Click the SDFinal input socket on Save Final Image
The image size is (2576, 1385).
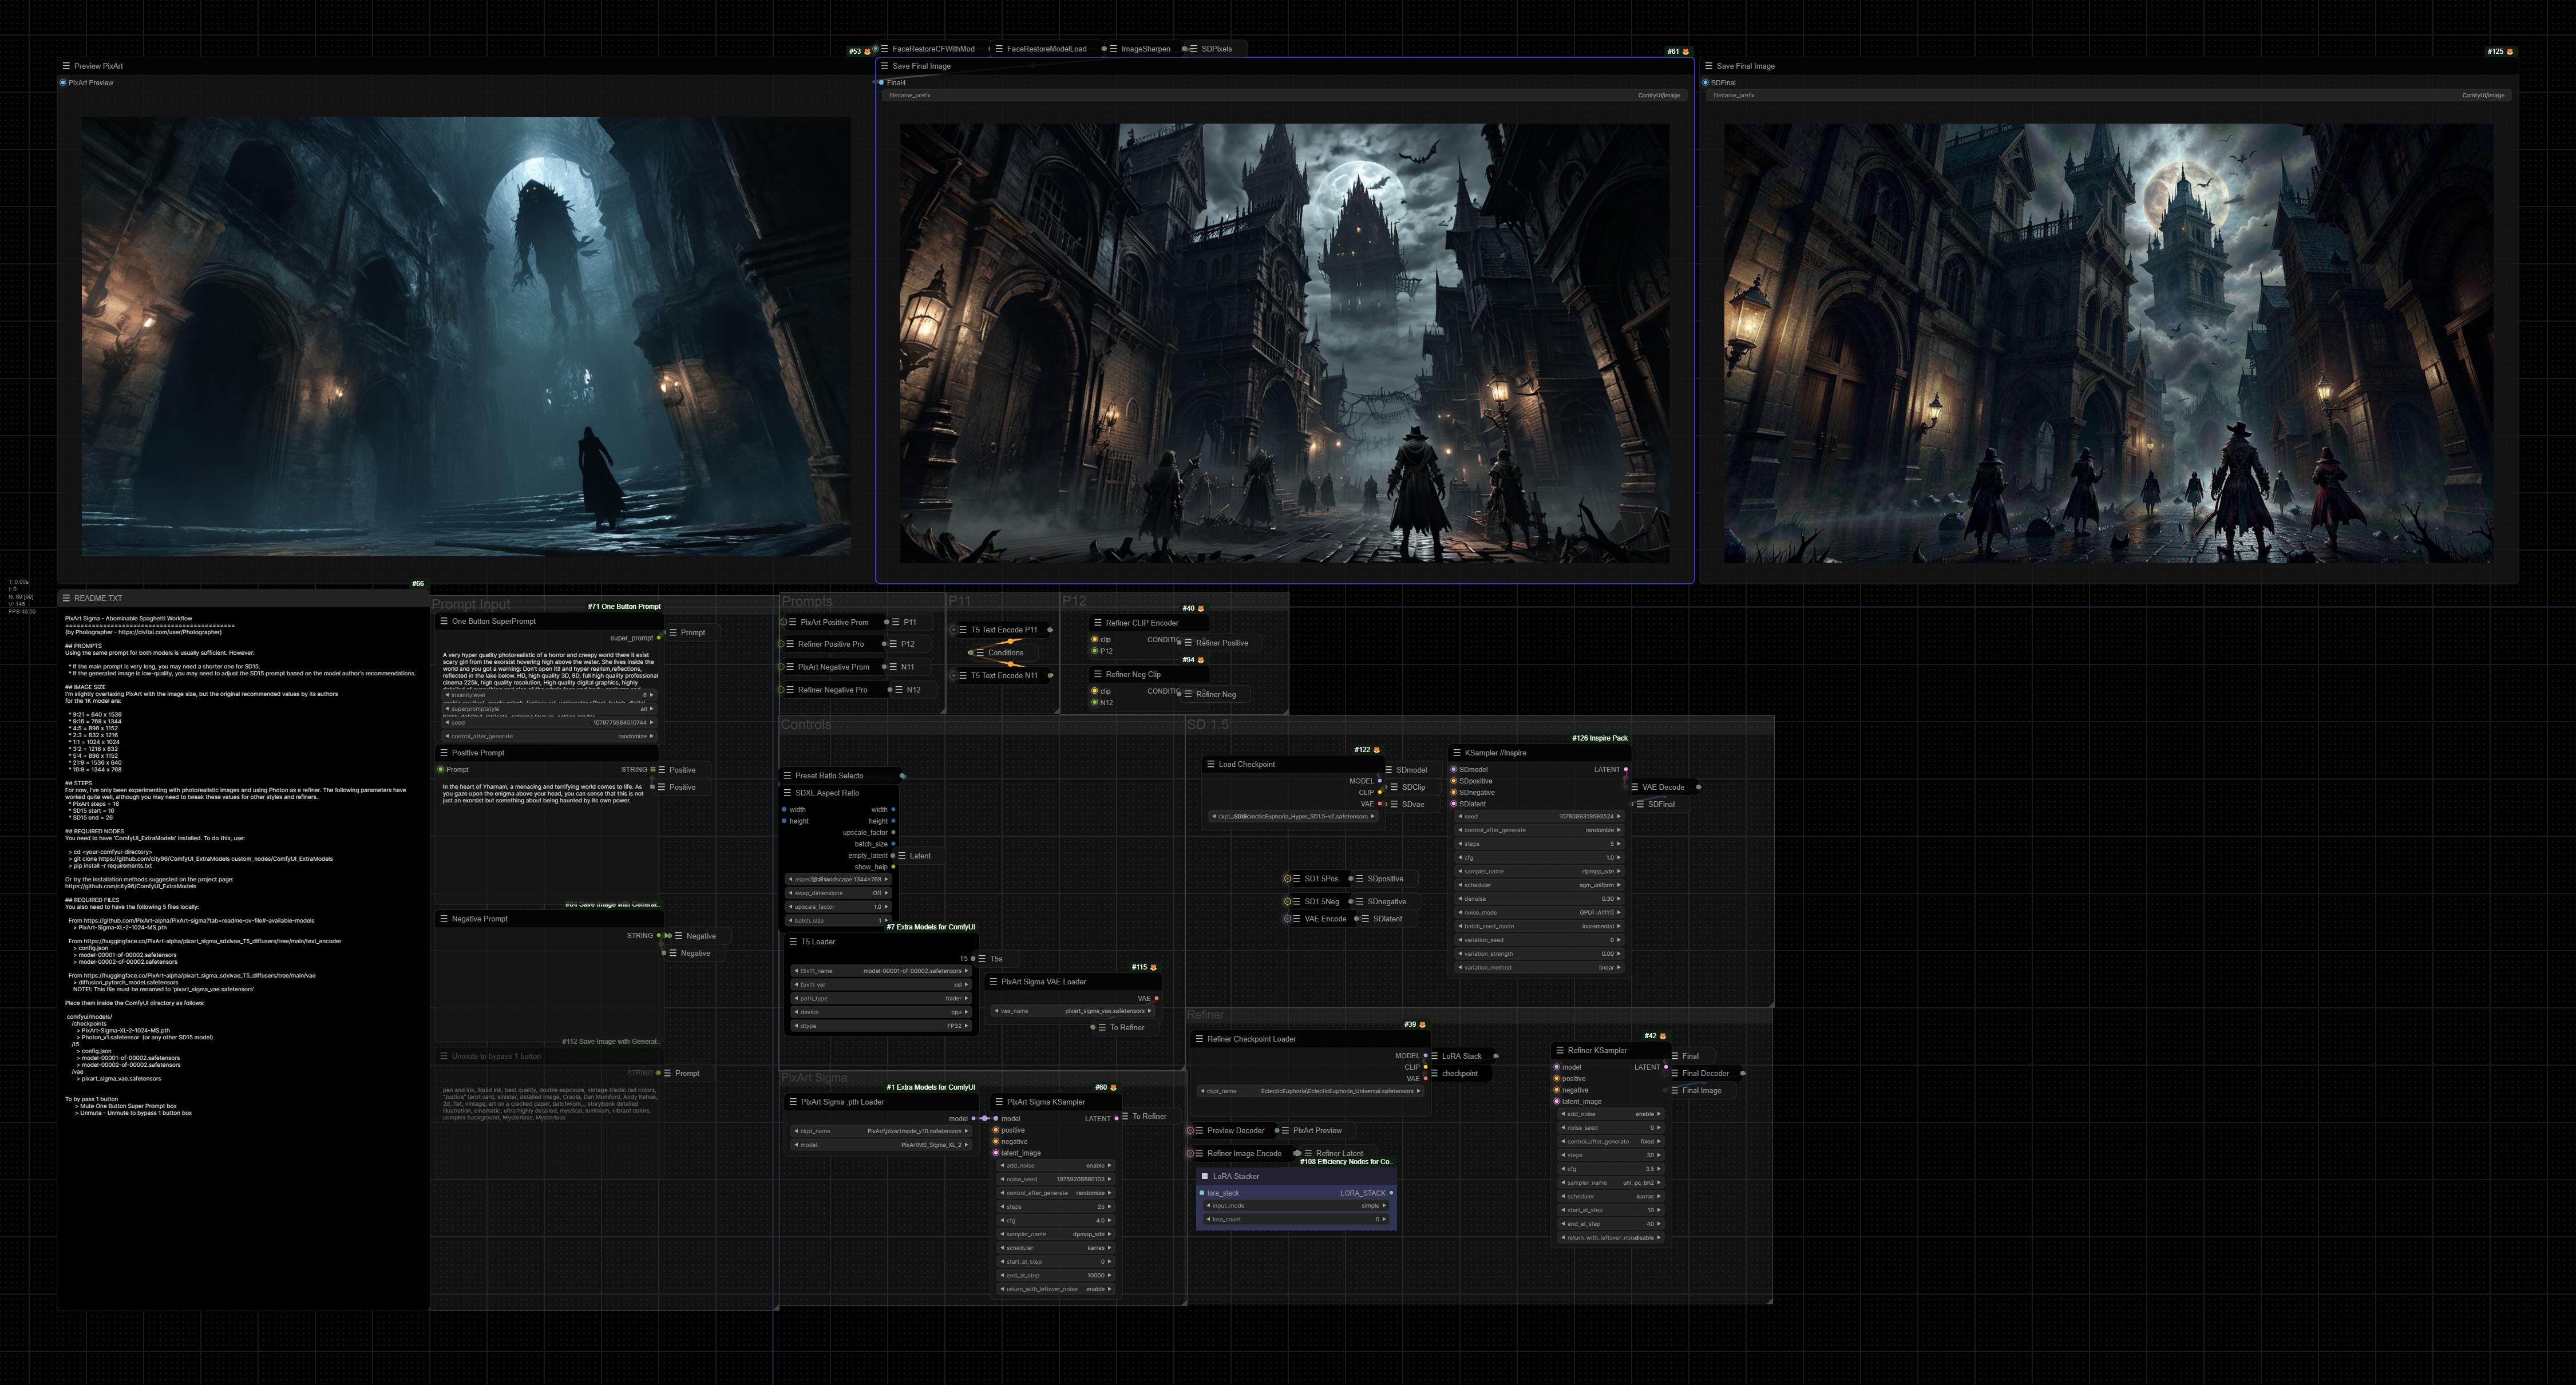click(1705, 83)
